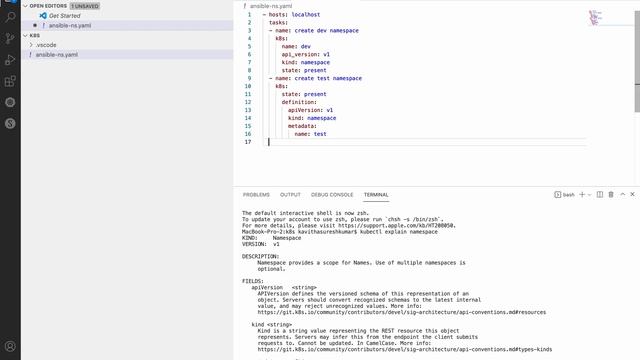This screenshot has width=640, height=360.
Task: Click 'definition:' on line 12
Action: coord(299,102)
